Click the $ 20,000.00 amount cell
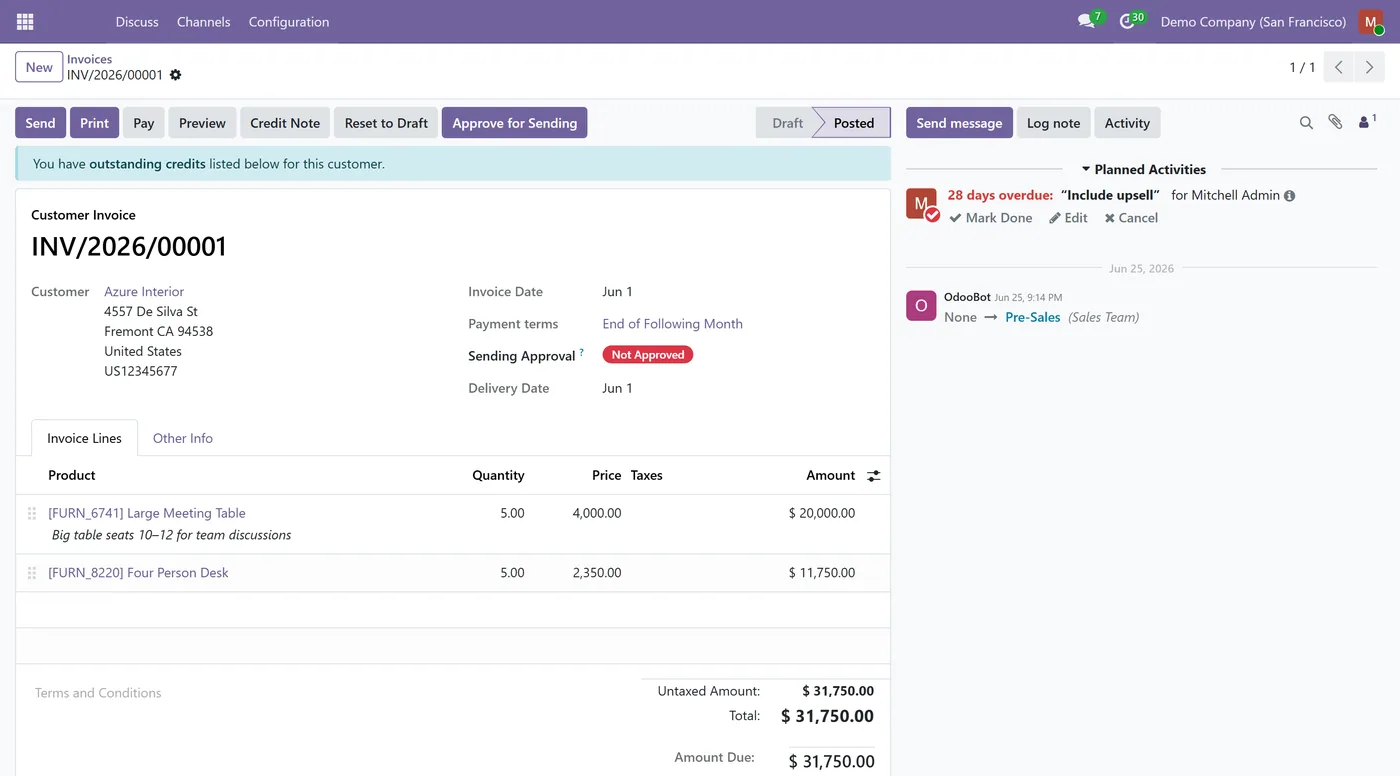Viewport: 1400px width, 776px height. click(x=821, y=513)
